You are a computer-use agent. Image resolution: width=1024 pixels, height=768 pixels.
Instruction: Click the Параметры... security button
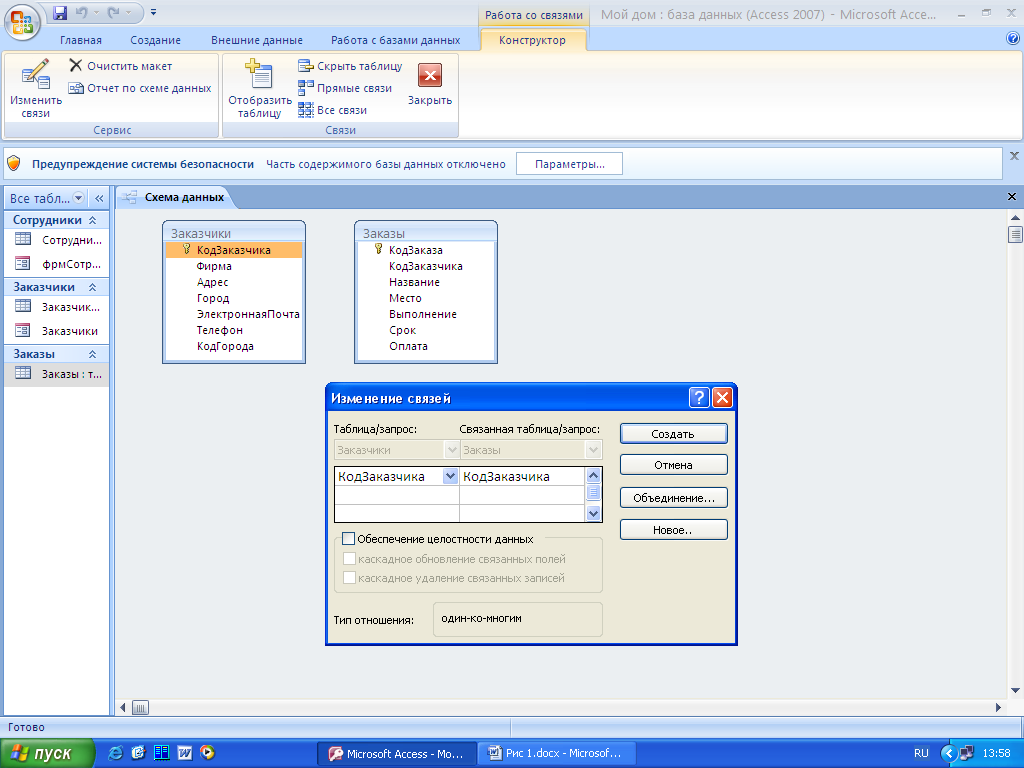[x=569, y=164]
